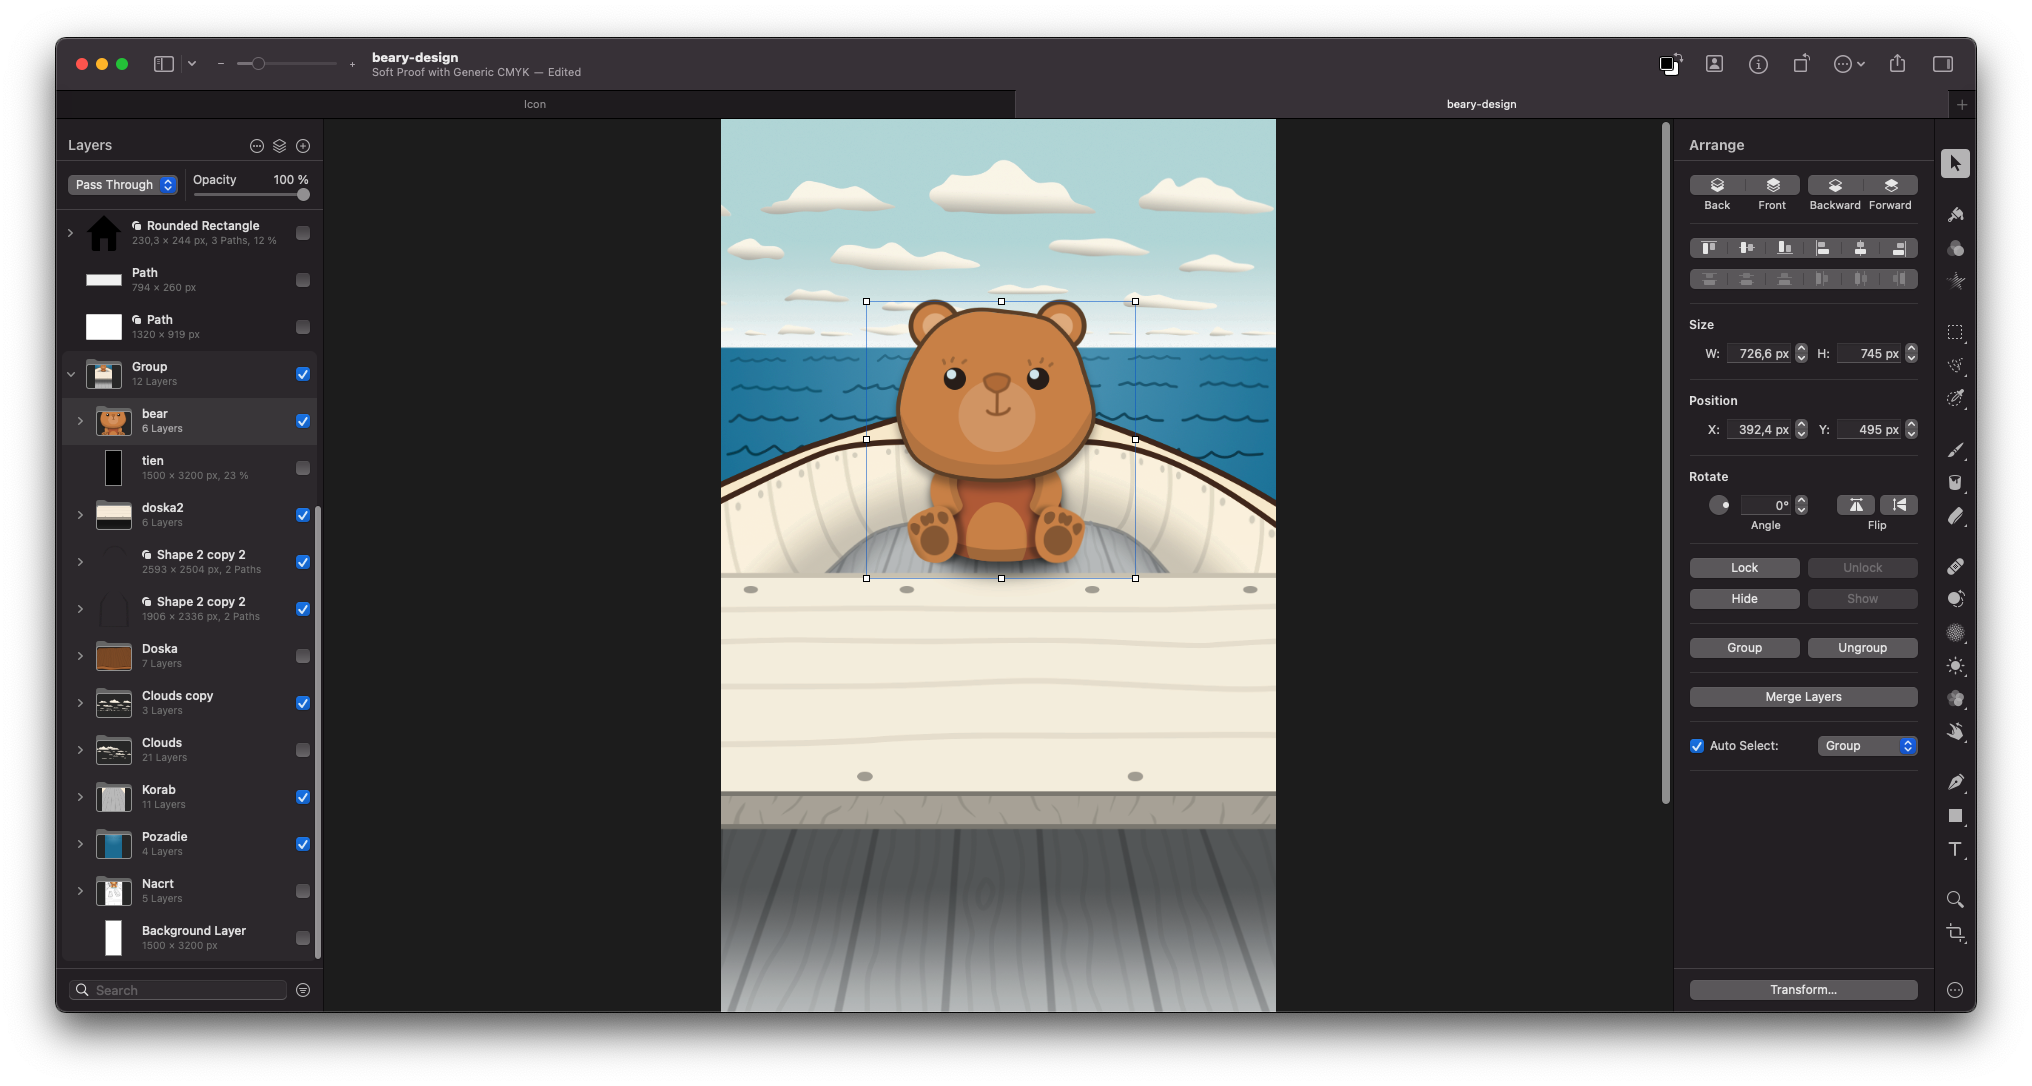Click the Merge Layers button

pos(1803,697)
